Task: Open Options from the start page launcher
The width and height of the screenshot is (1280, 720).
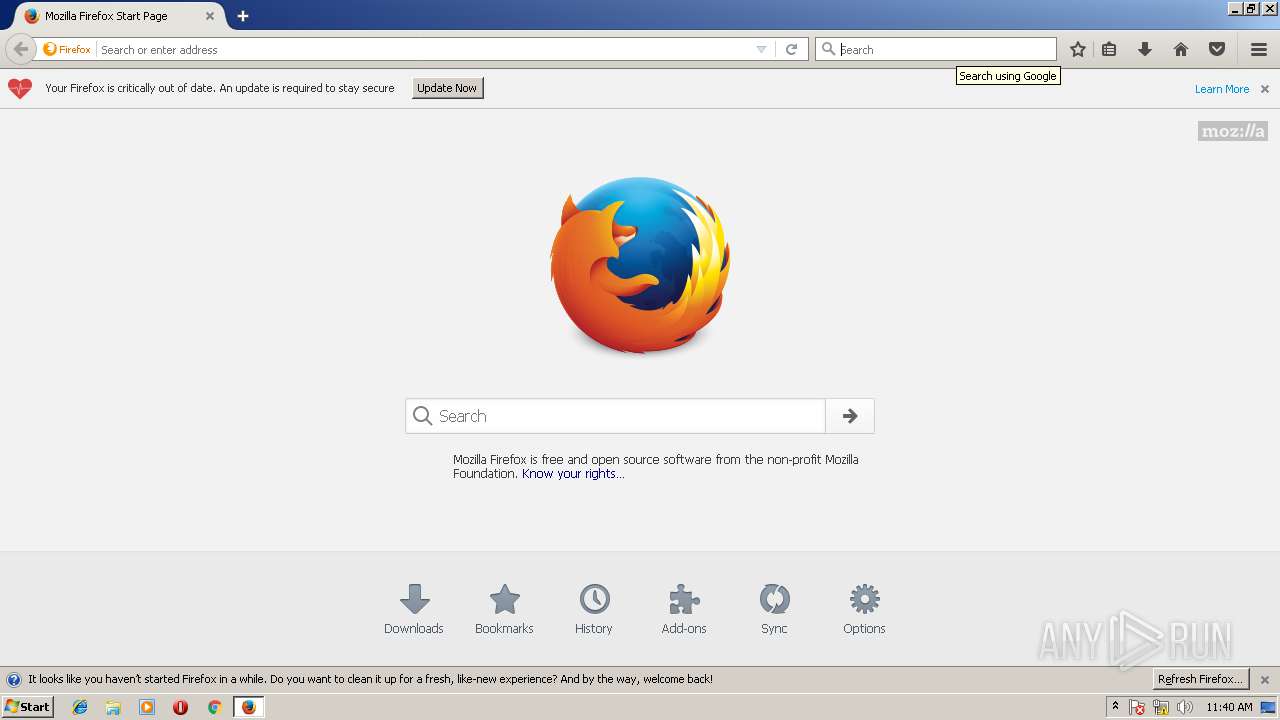Action: click(x=864, y=609)
